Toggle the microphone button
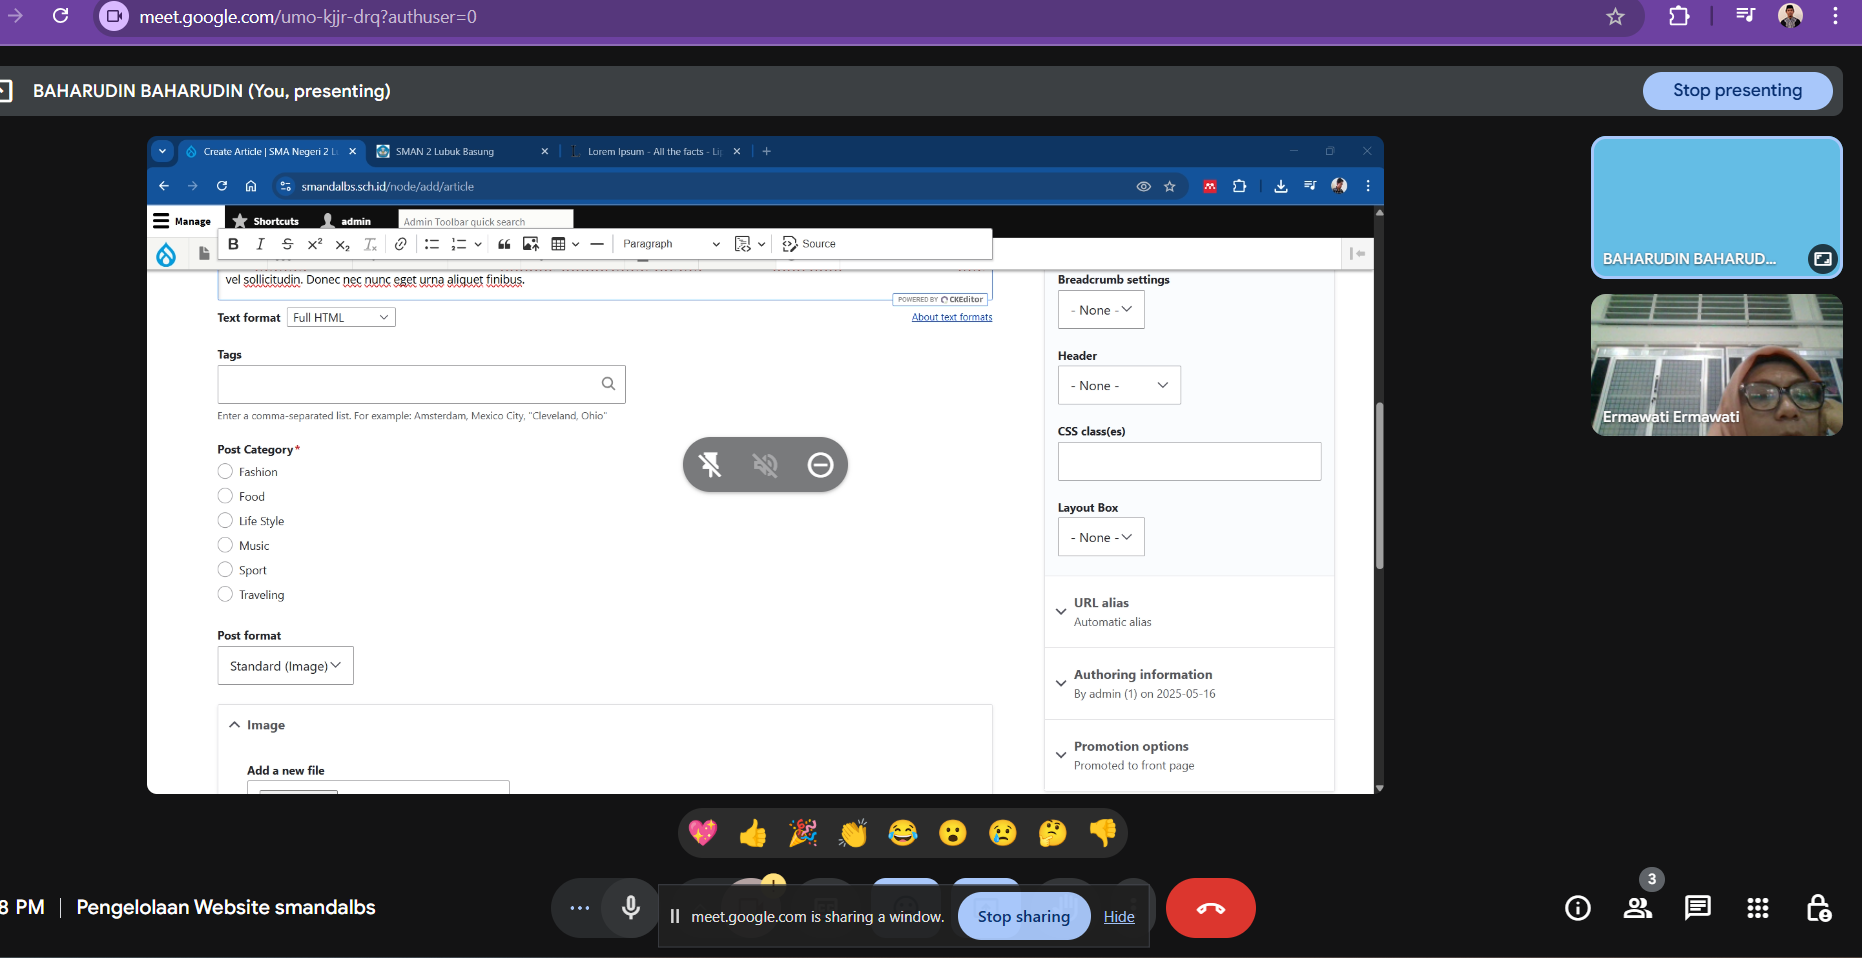The width and height of the screenshot is (1862, 958). (631, 908)
